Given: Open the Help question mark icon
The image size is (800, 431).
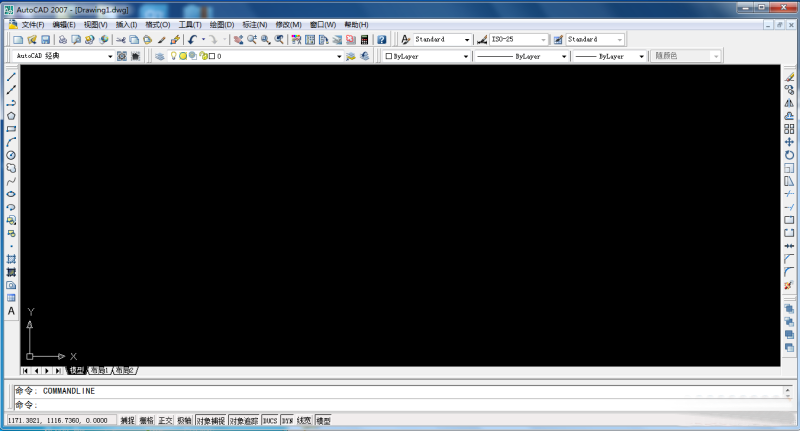Looking at the screenshot, I should 382,39.
